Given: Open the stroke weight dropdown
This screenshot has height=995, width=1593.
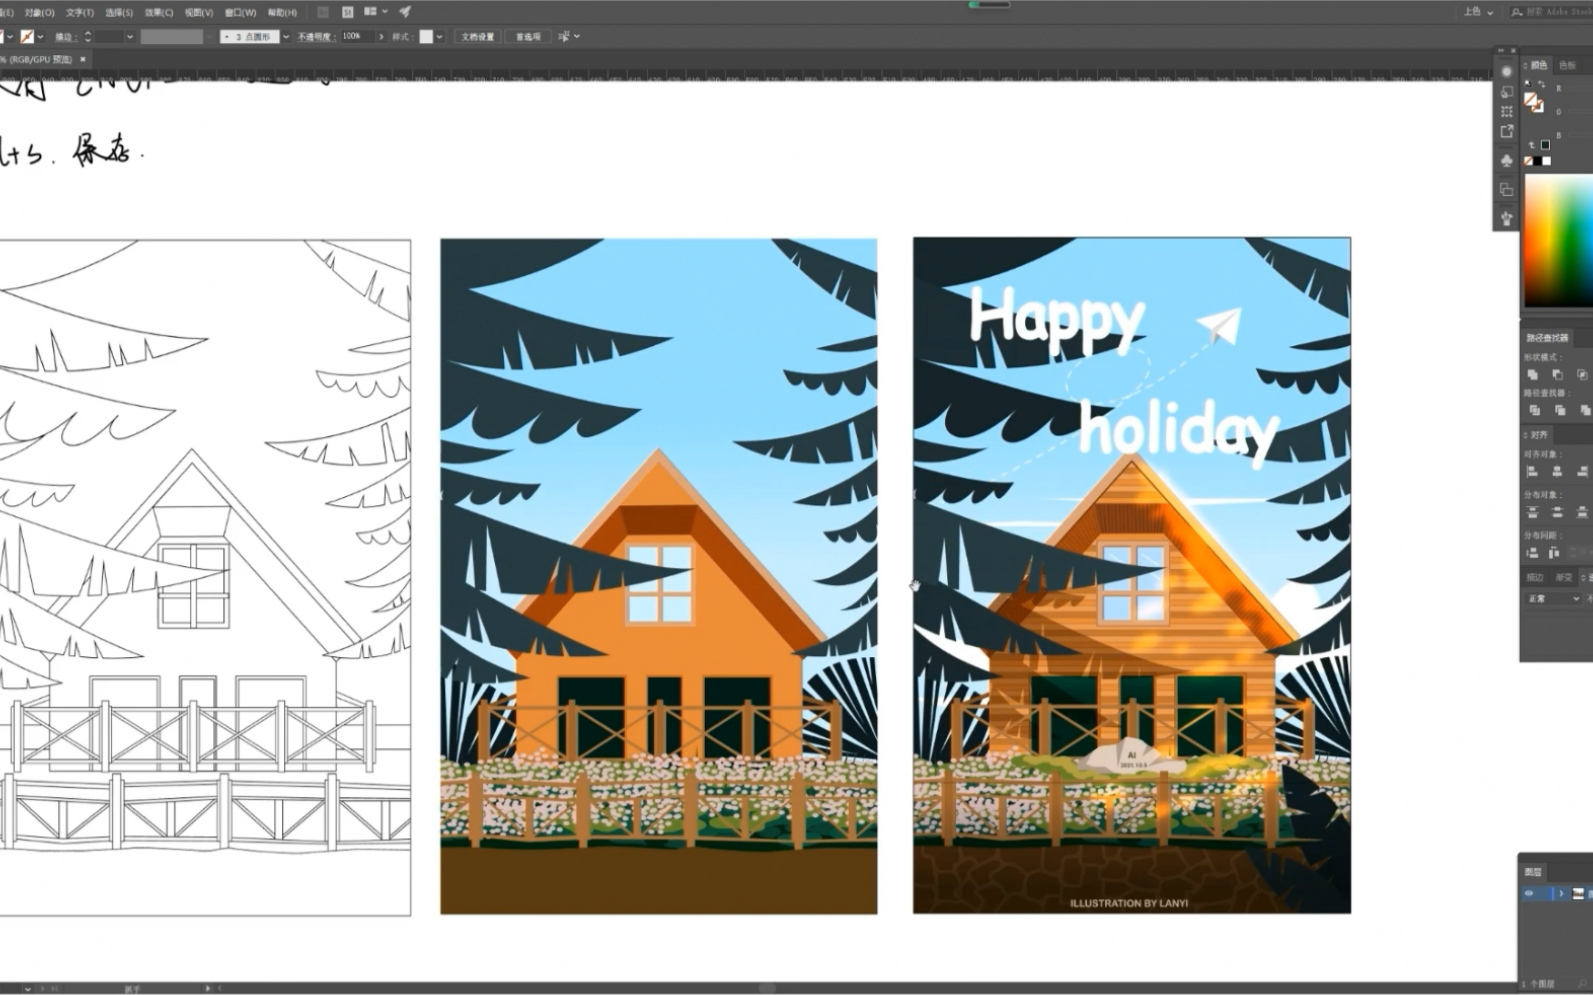Looking at the screenshot, I should coord(130,37).
